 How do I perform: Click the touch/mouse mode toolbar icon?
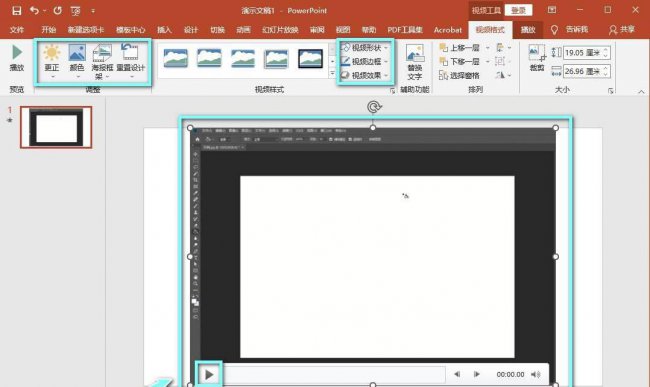point(75,11)
